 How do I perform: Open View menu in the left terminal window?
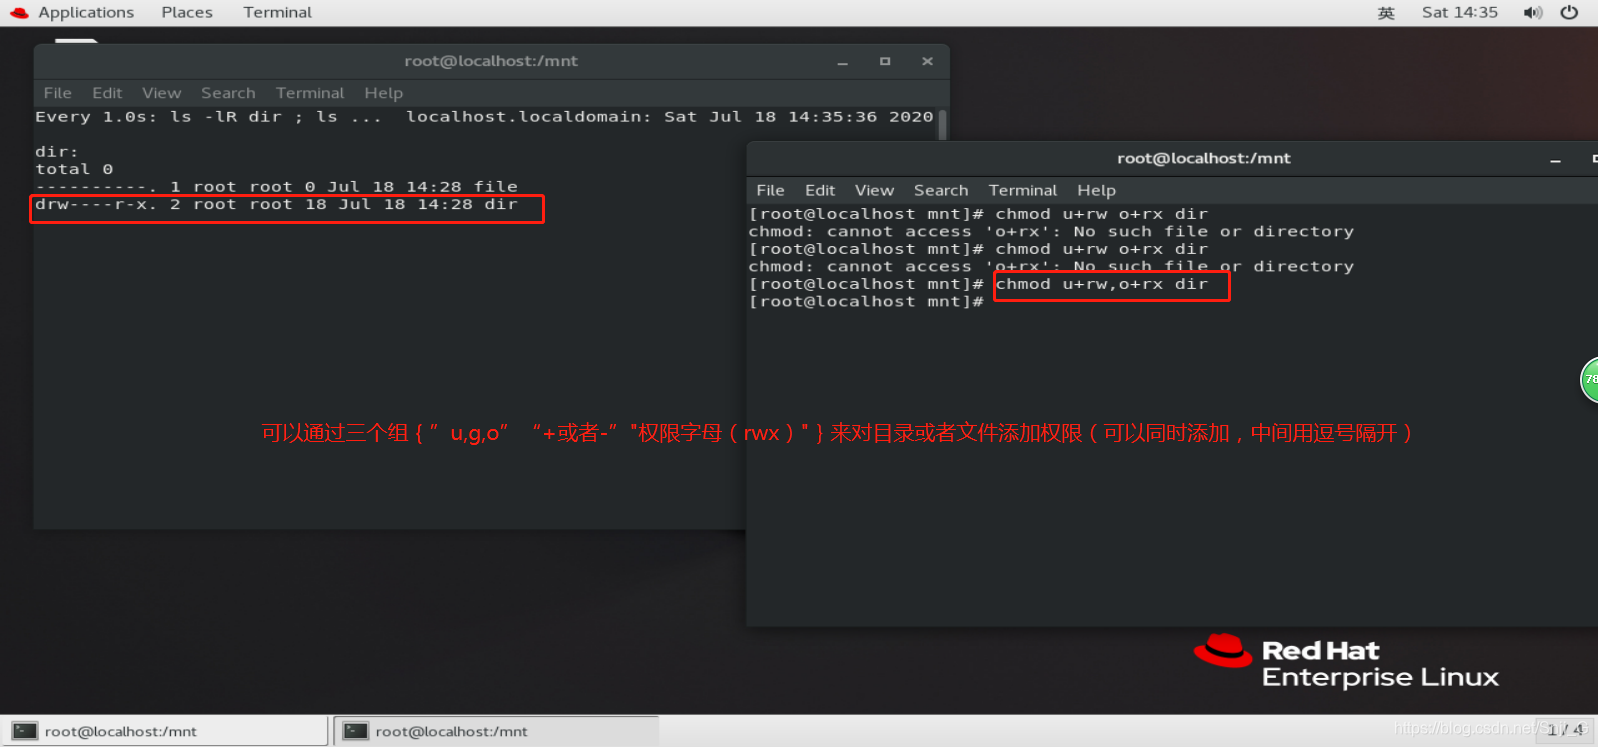coord(161,93)
